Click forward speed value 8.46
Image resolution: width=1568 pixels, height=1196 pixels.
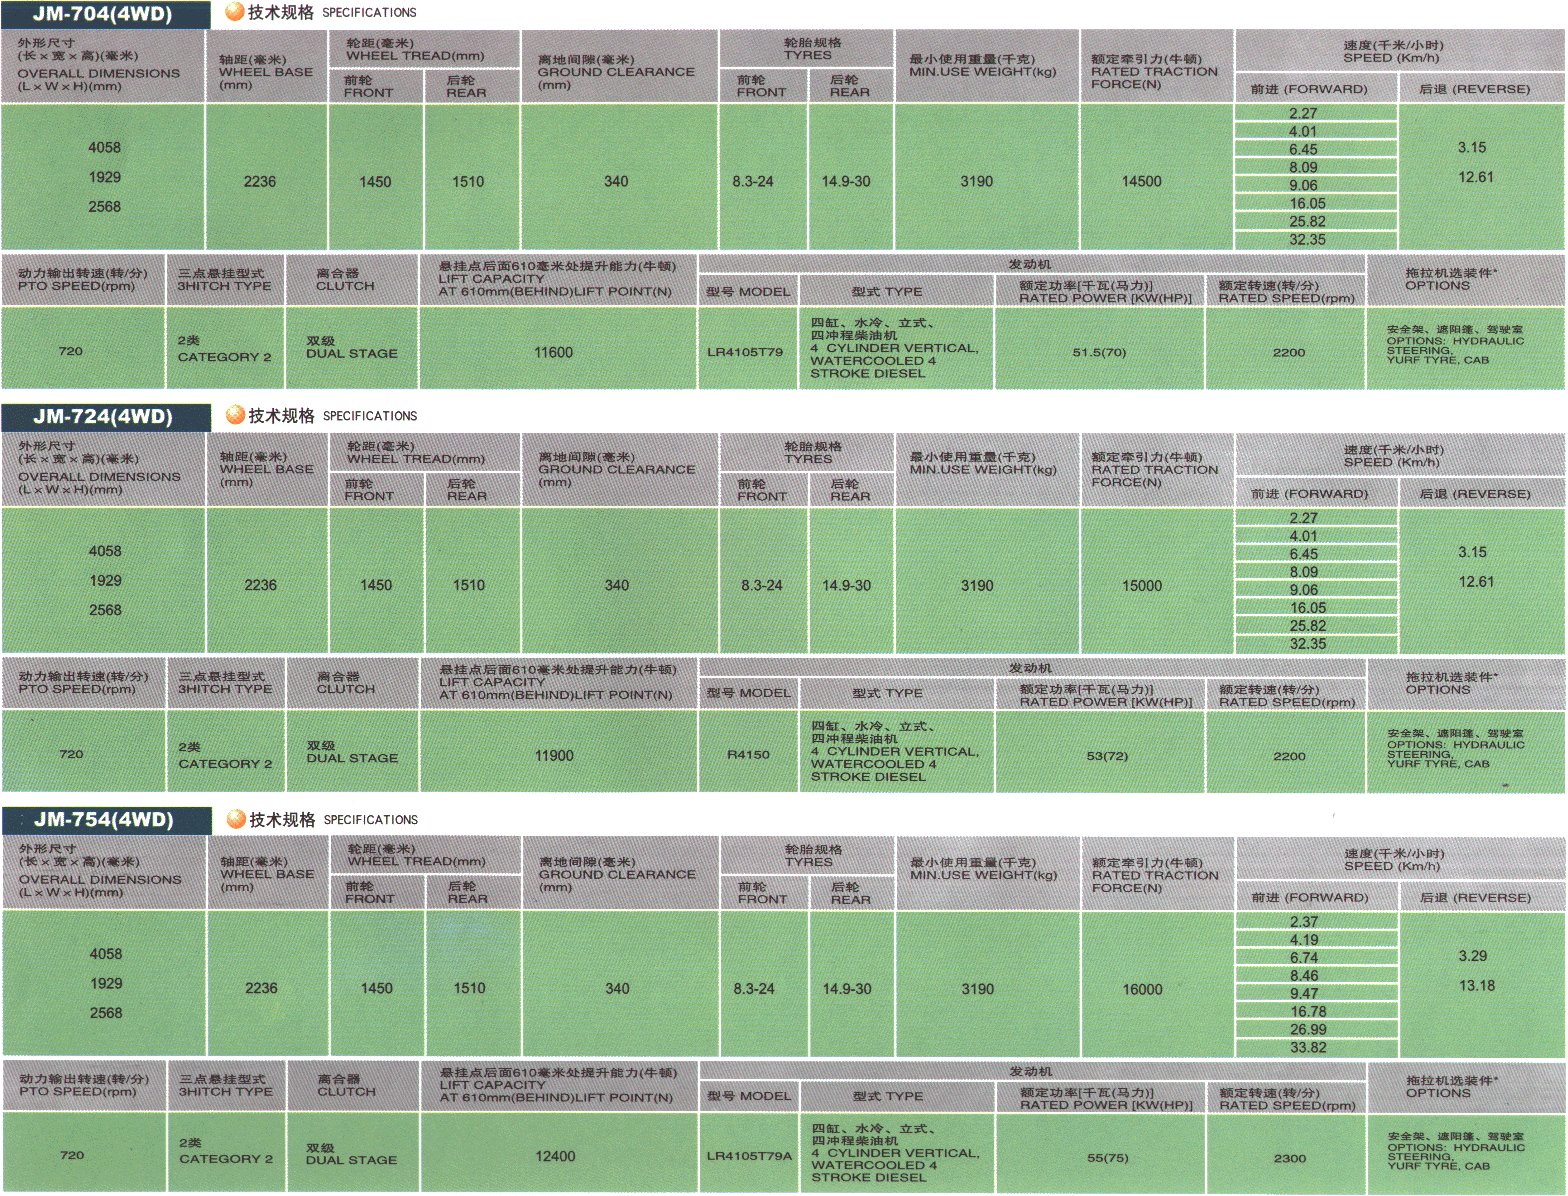[x=1304, y=976]
